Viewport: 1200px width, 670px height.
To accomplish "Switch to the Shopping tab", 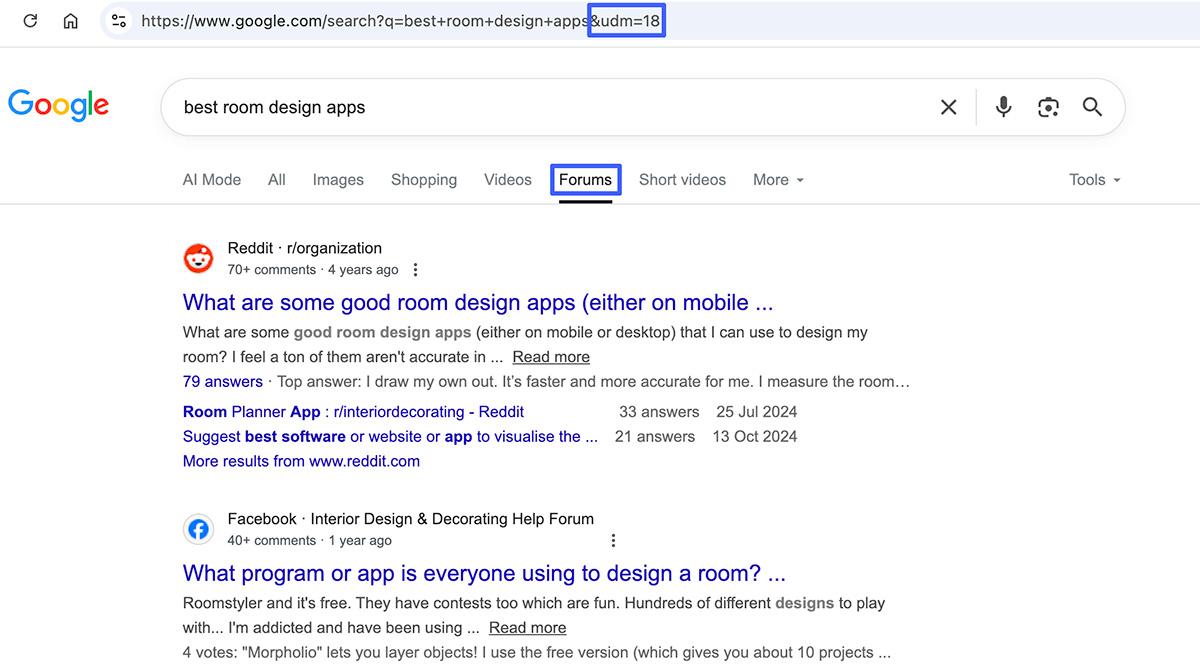I will tap(424, 179).
